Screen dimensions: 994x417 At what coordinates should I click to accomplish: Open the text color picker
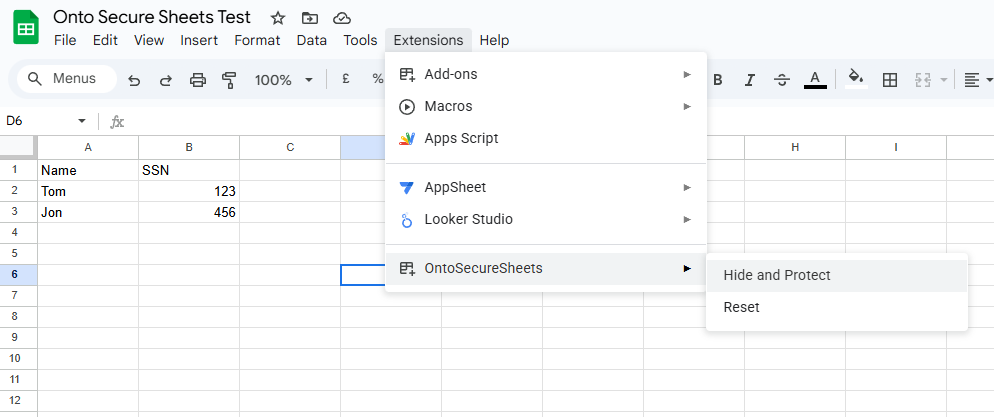click(815, 80)
